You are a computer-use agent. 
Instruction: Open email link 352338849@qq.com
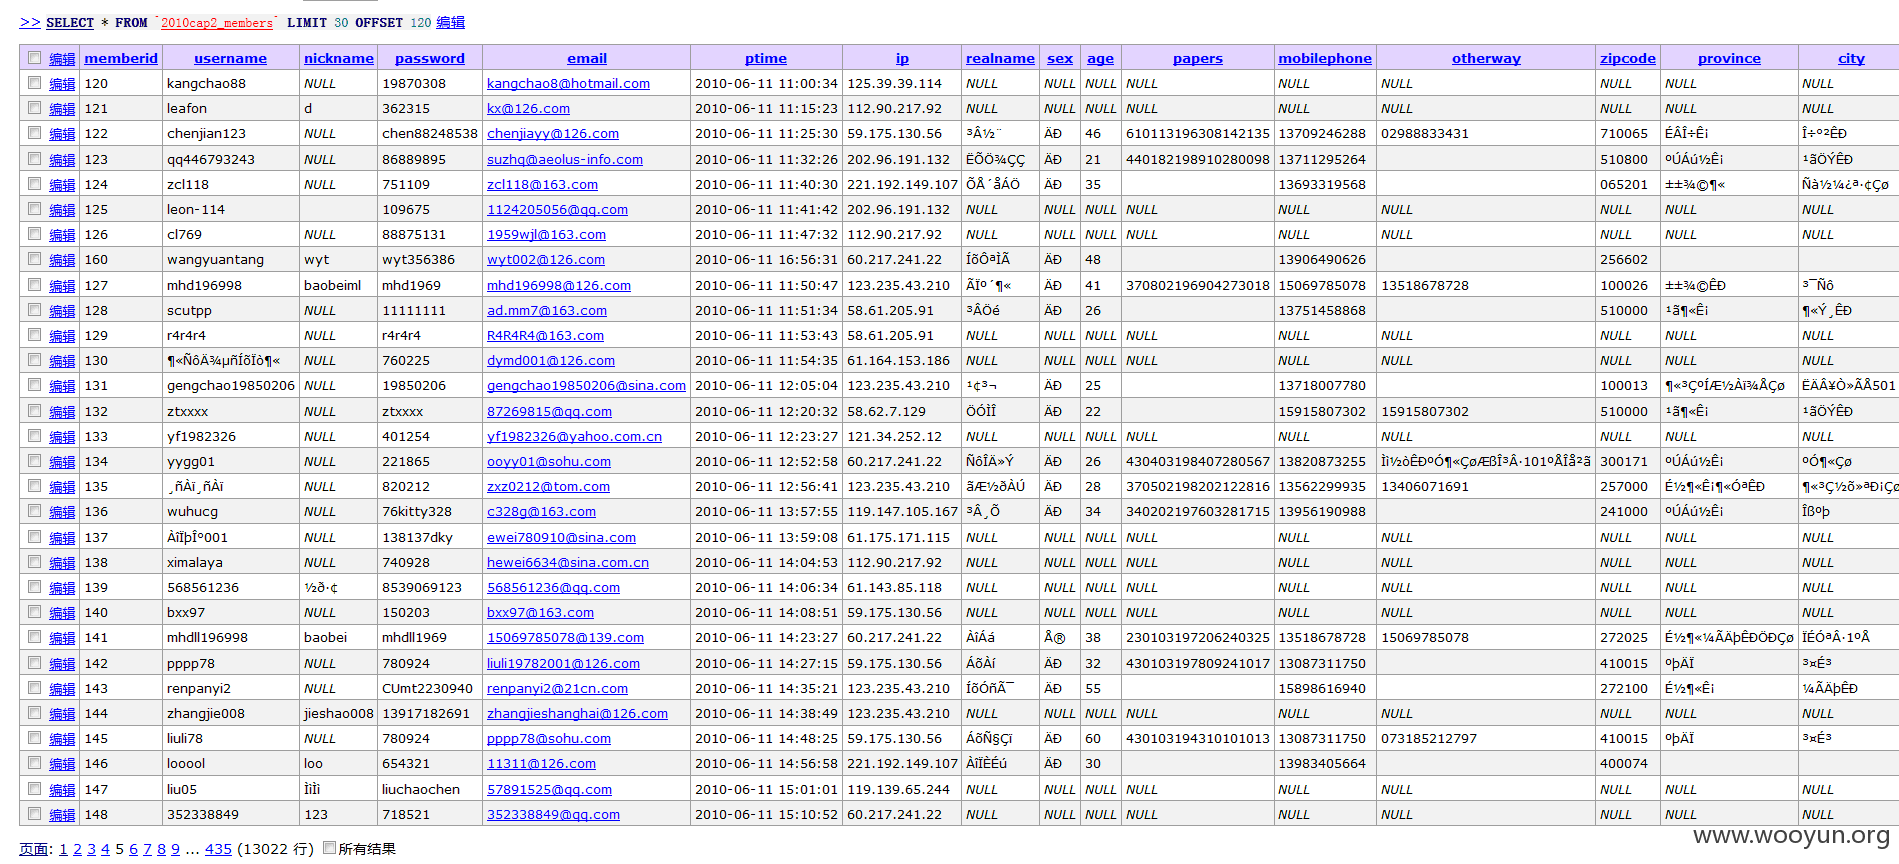553,815
